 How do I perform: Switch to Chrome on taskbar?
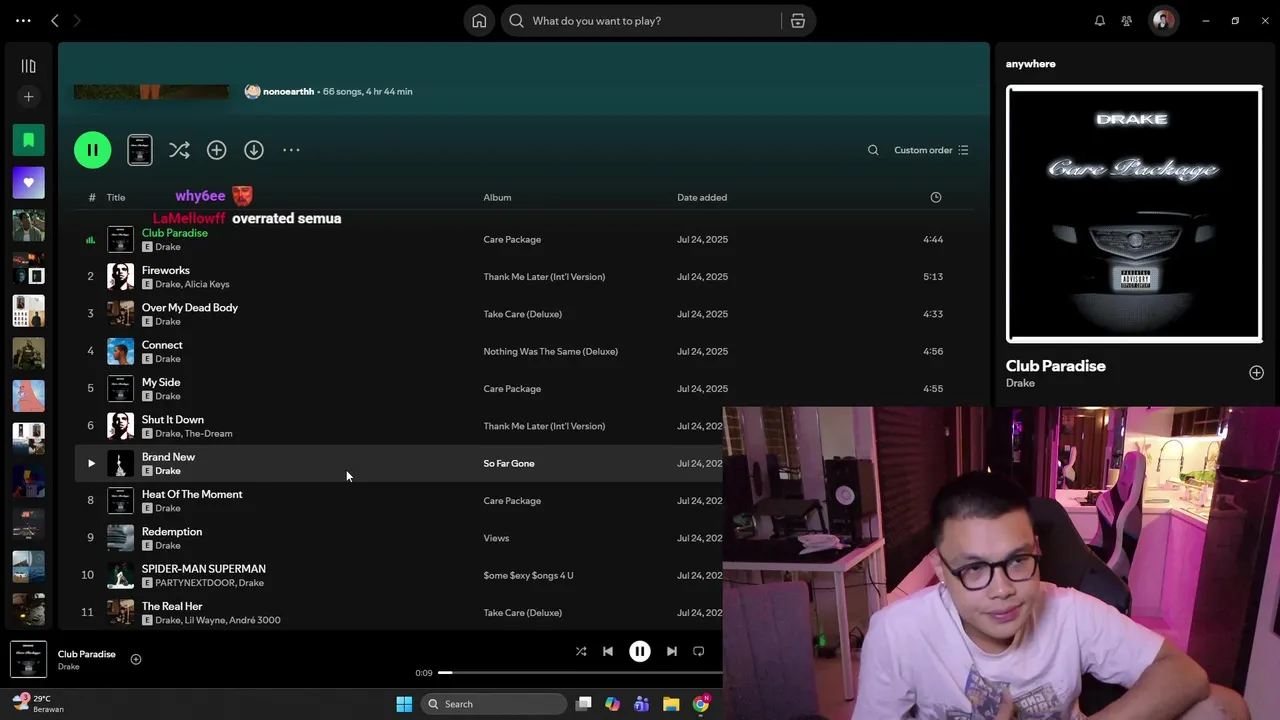pyautogui.click(x=701, y=704)
